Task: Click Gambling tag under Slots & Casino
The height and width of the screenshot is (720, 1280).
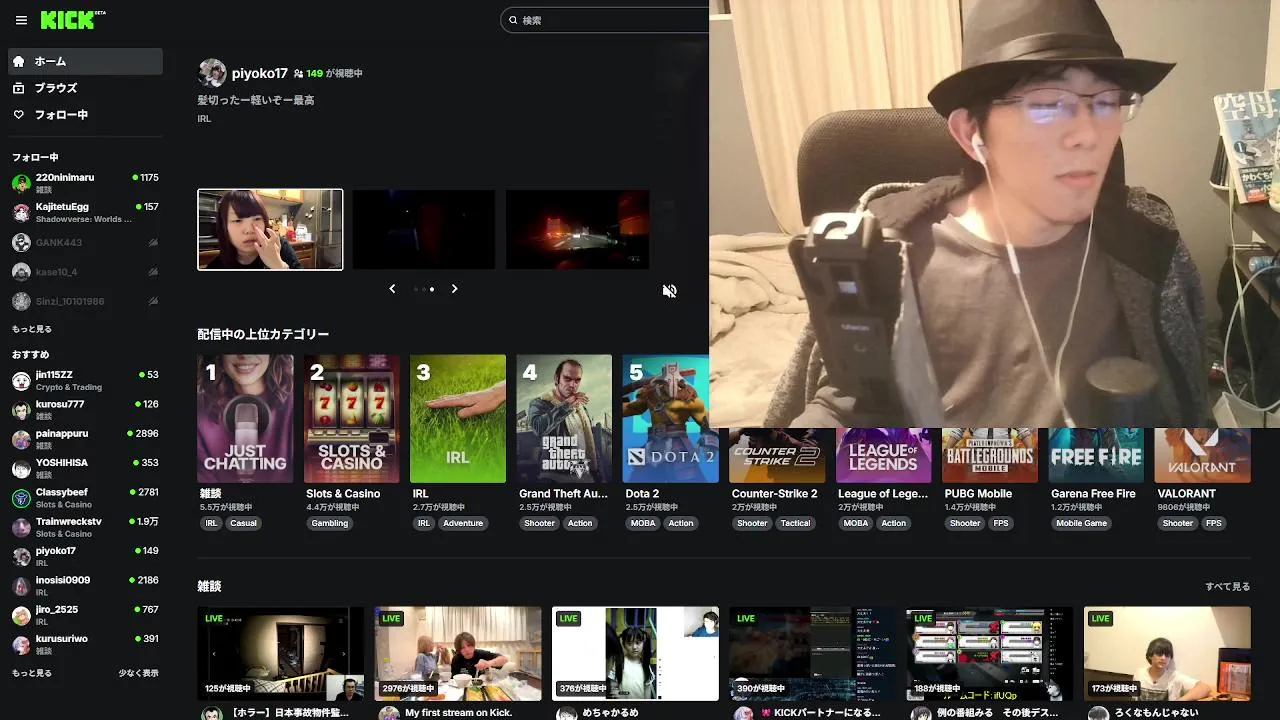Action: click(330, 523)
